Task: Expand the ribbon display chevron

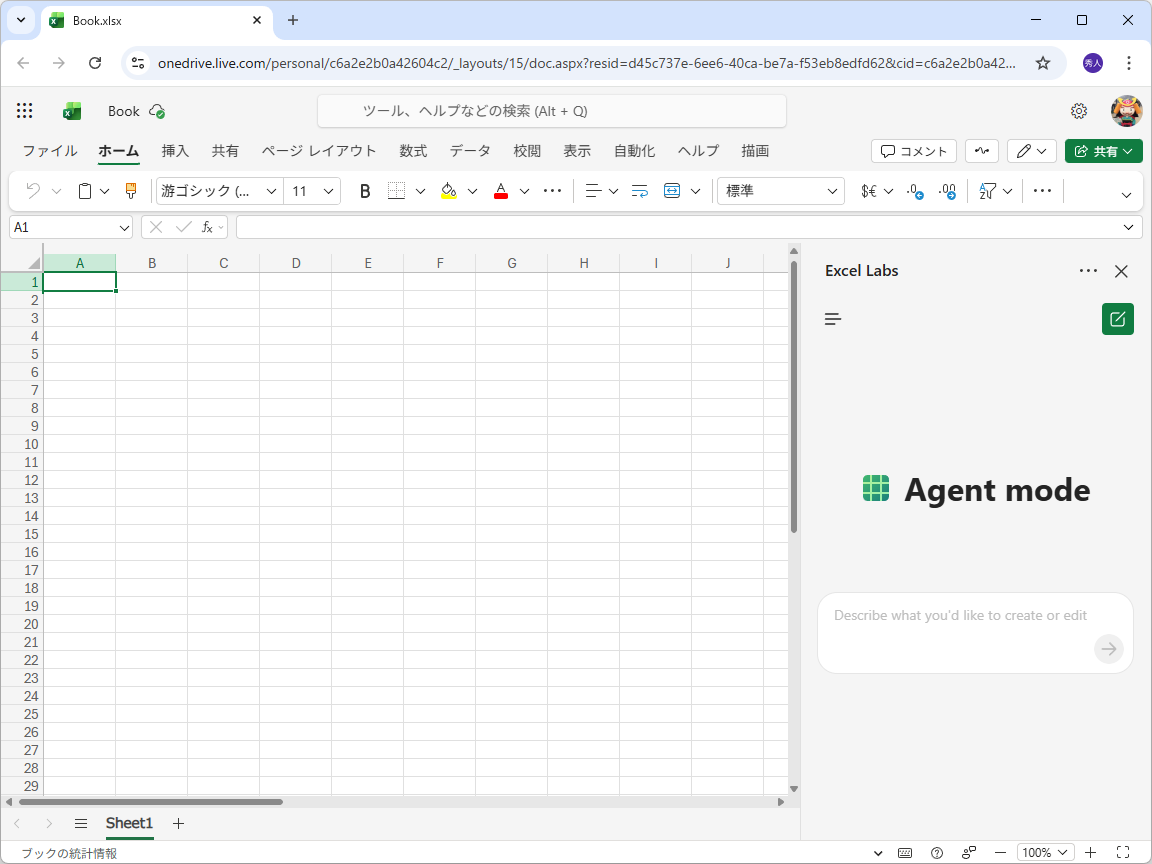Action: point(1126,195)
